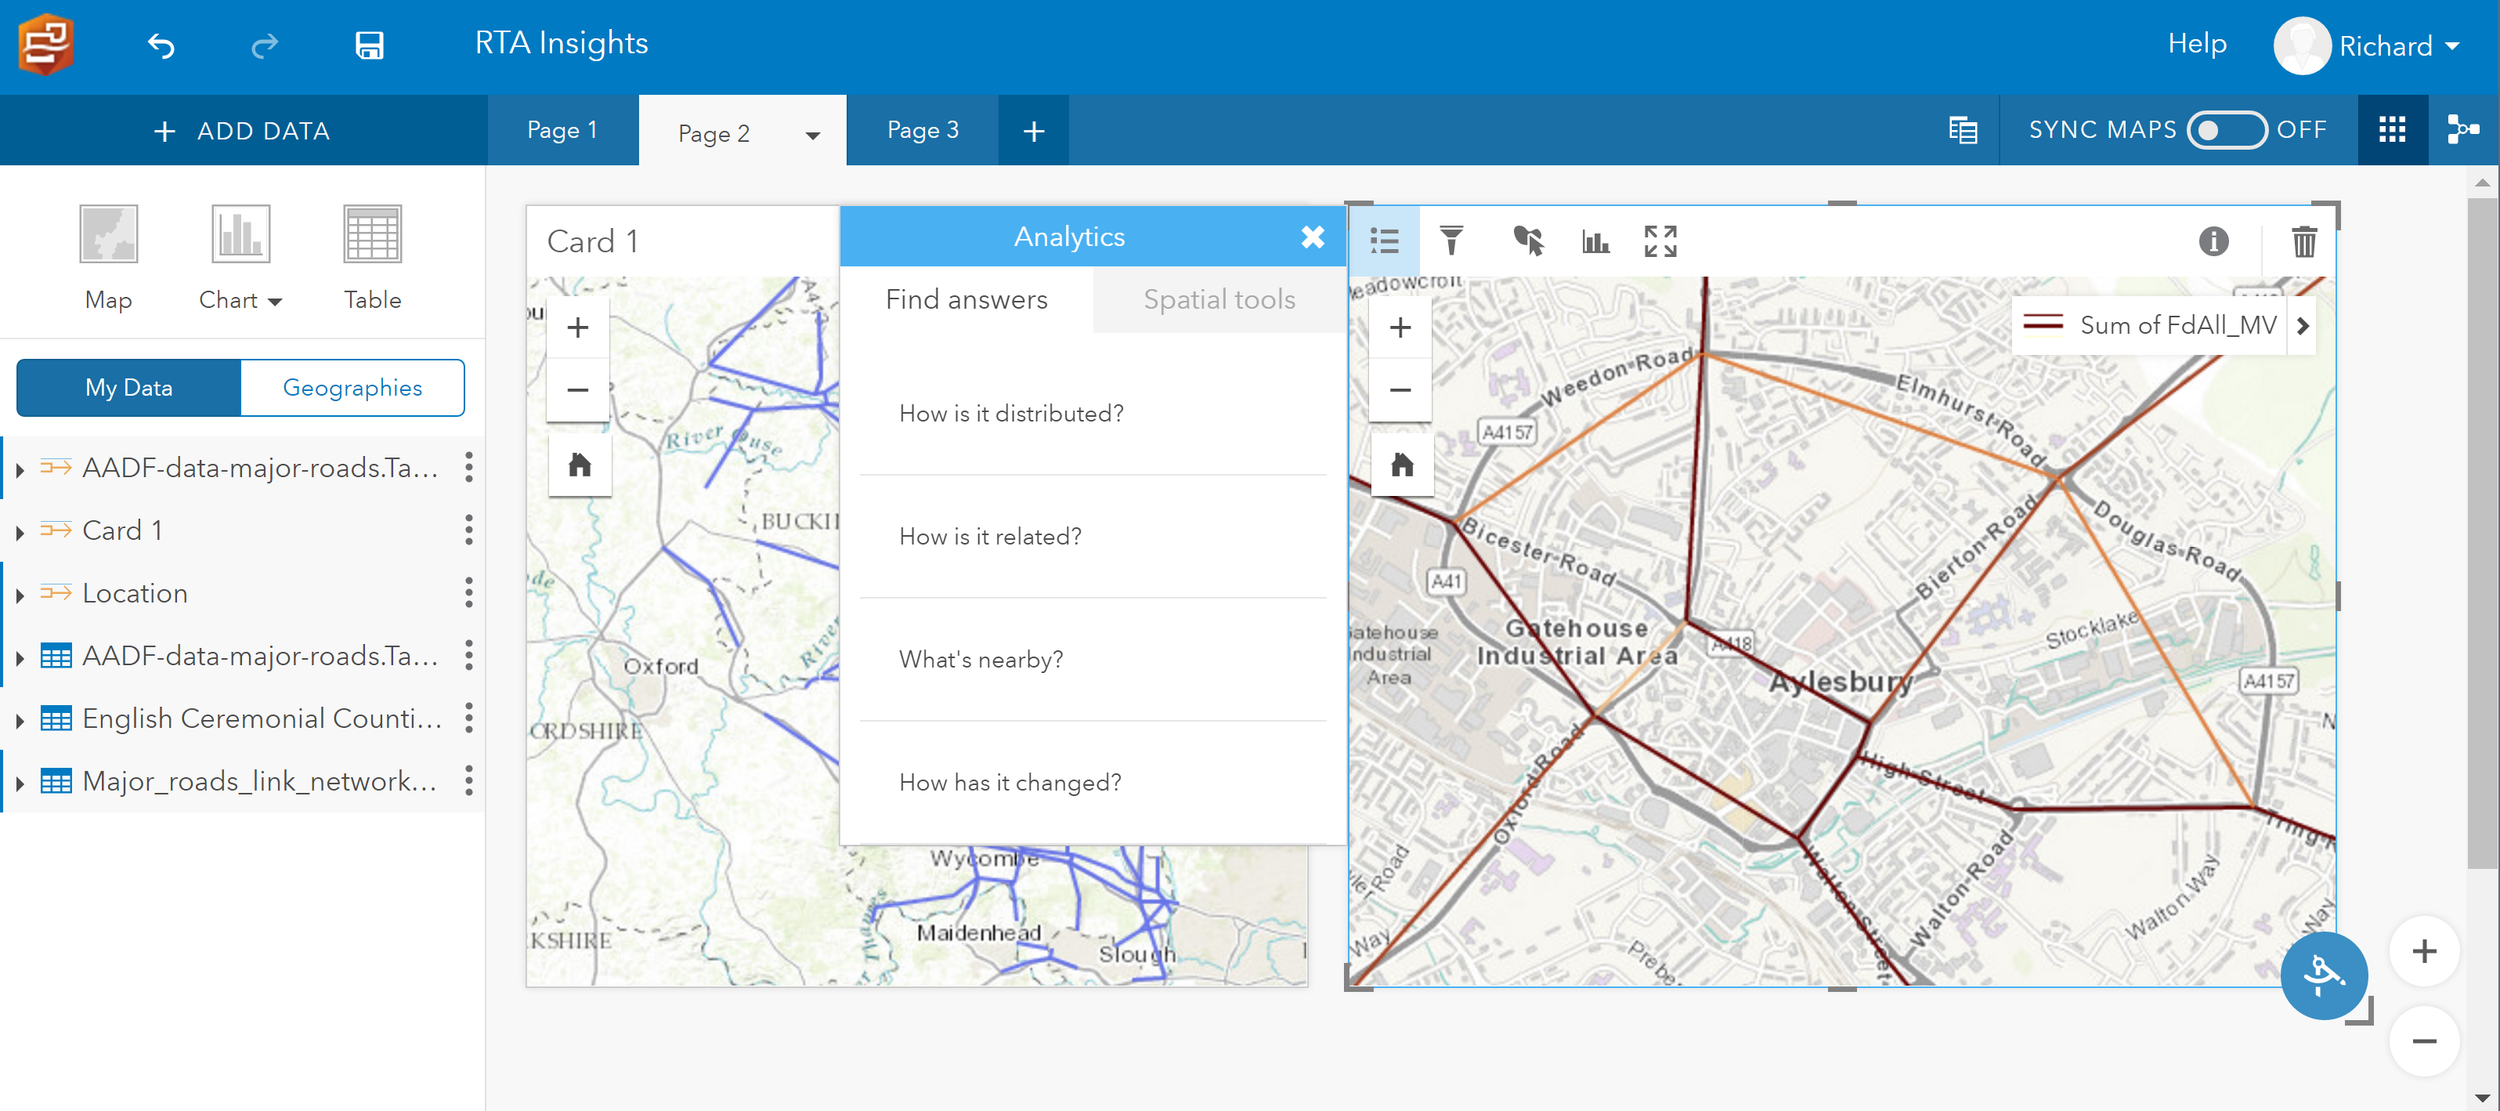Create a Map card
Viewport: 2500px width, 1111px height.
pos(108,258)
